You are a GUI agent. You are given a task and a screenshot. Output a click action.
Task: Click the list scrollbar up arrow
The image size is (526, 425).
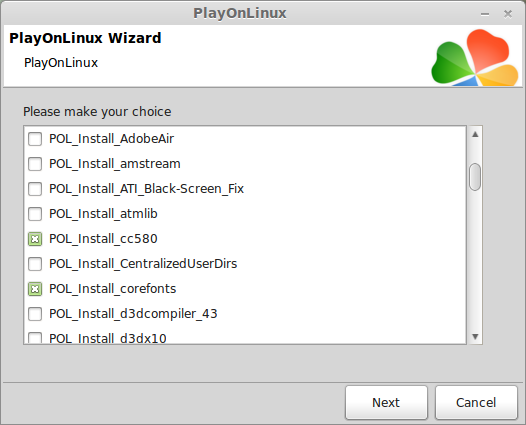[x=475, y=135]
